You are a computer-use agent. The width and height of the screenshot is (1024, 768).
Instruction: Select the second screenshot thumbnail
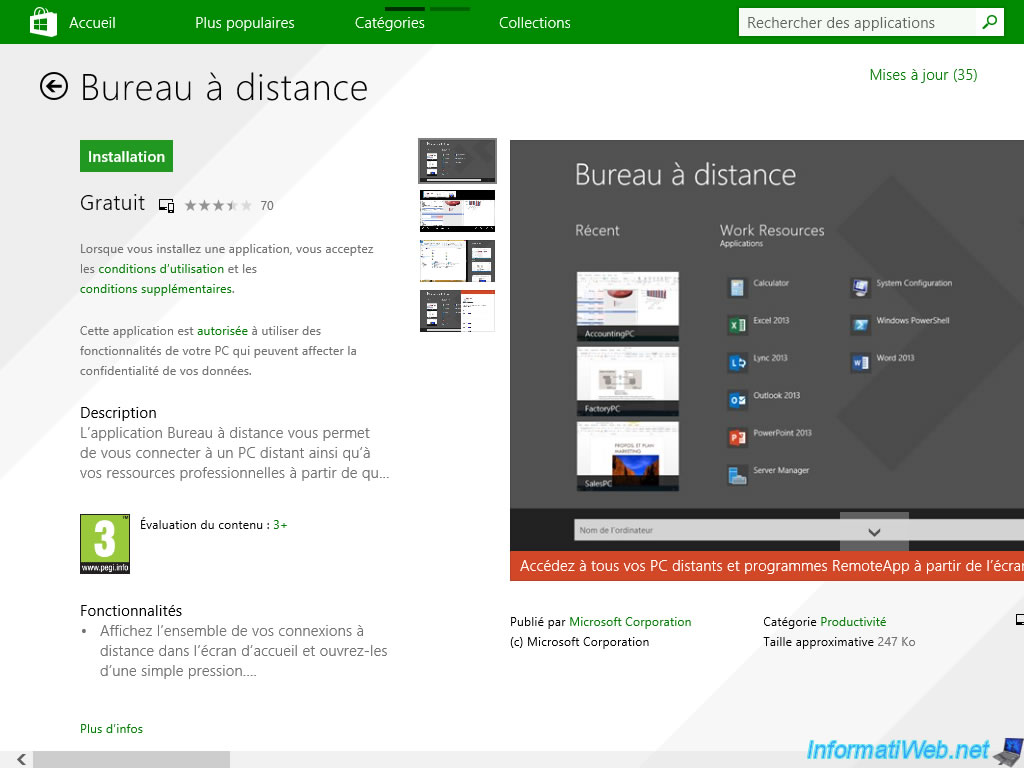(x=457, y=211)
